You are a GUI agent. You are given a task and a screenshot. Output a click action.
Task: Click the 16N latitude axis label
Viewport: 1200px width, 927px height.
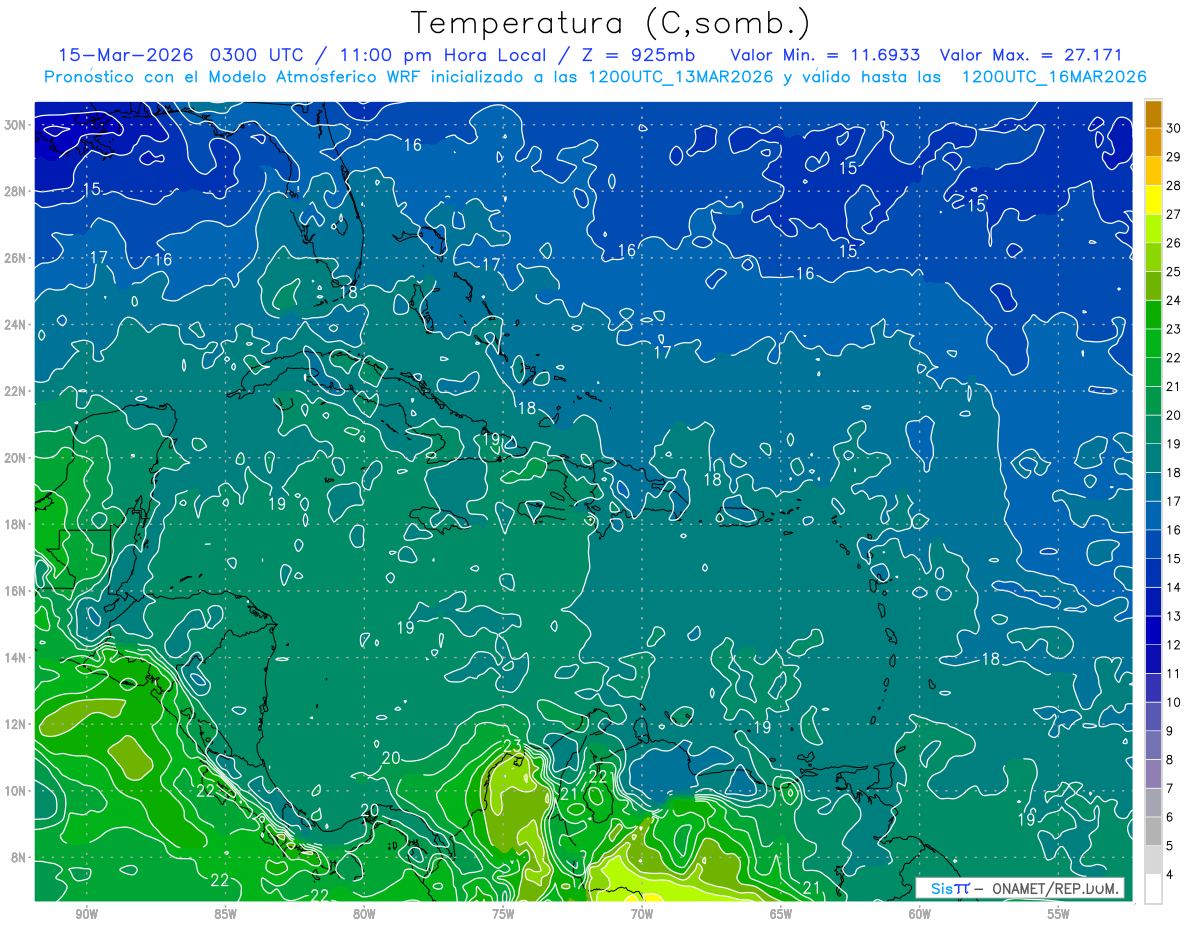tap(16, 590)
